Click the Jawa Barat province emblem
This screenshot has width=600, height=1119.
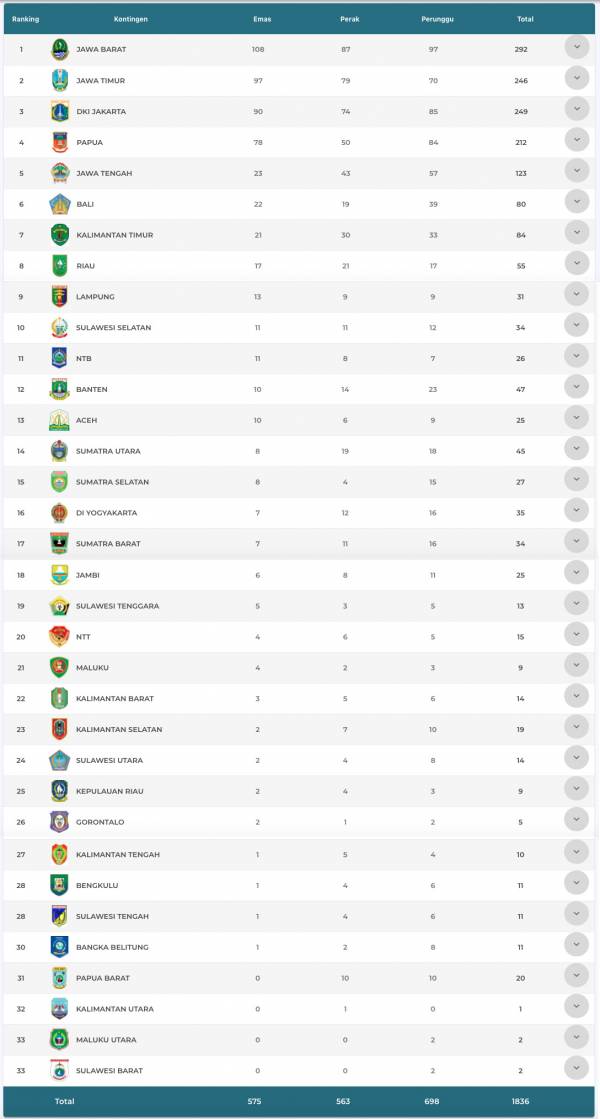(x=60, y=49)
